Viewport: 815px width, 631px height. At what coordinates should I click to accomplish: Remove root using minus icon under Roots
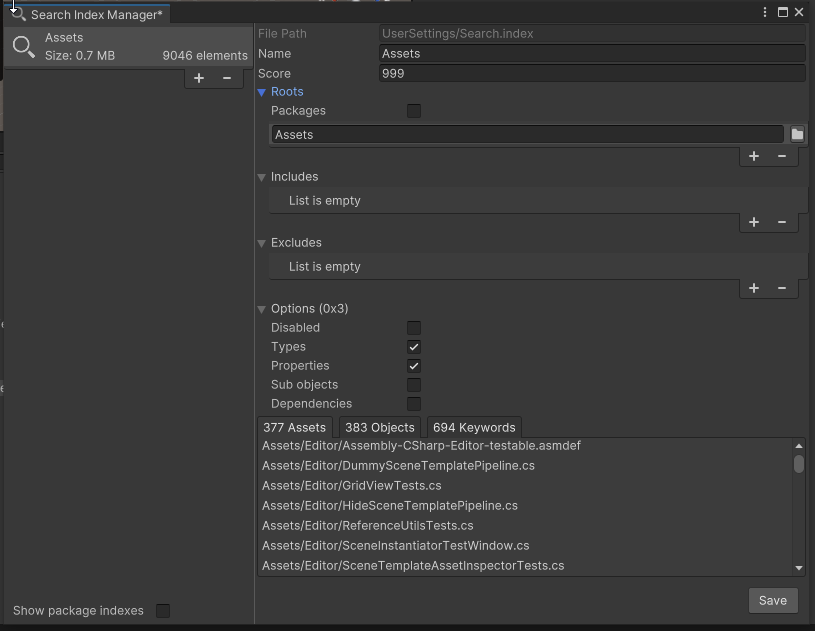782,156
